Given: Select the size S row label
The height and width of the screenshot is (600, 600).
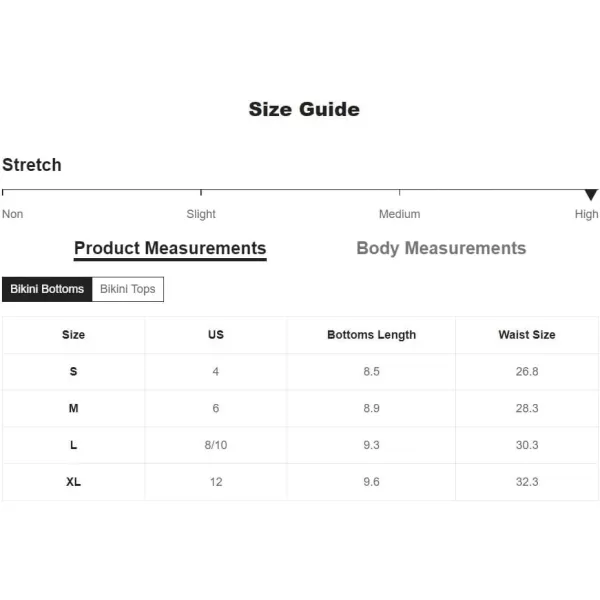Looking at the screenshot, I should (x=73, y=371).
